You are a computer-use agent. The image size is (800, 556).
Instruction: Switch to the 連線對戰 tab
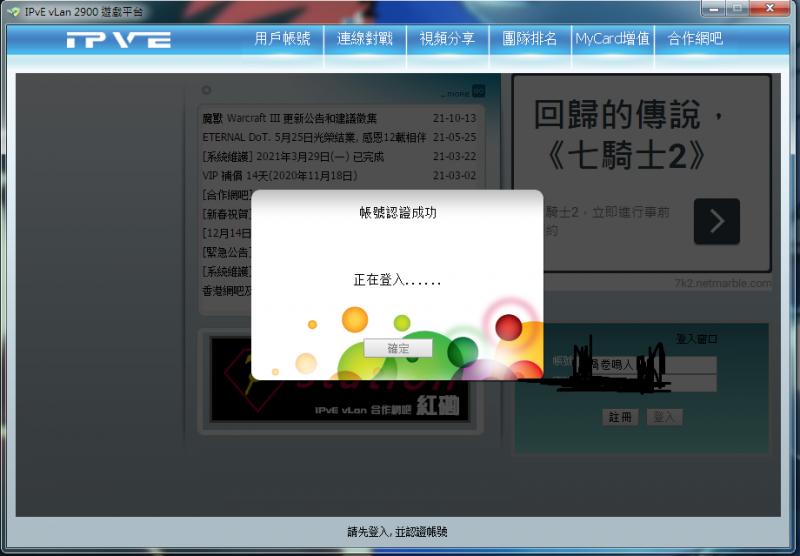(x=365, y=39)
